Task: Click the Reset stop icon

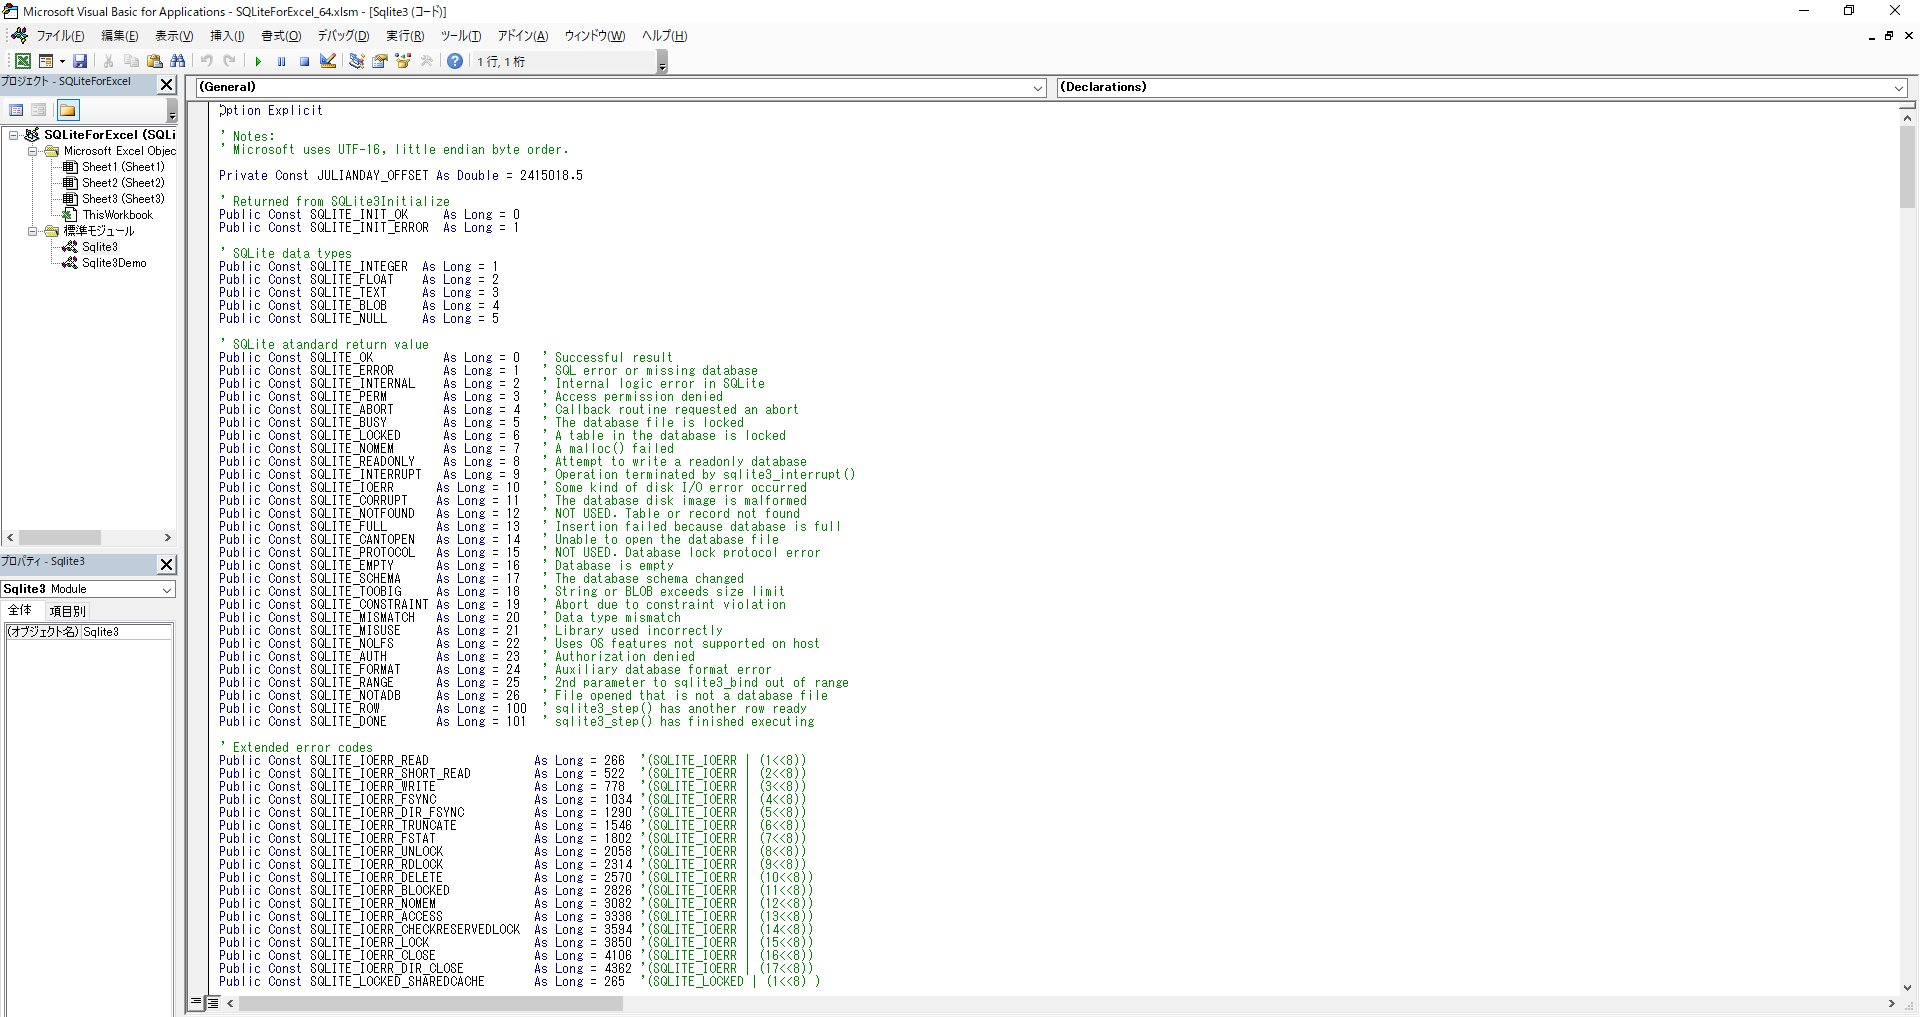Action: click(x=304, y=61)
